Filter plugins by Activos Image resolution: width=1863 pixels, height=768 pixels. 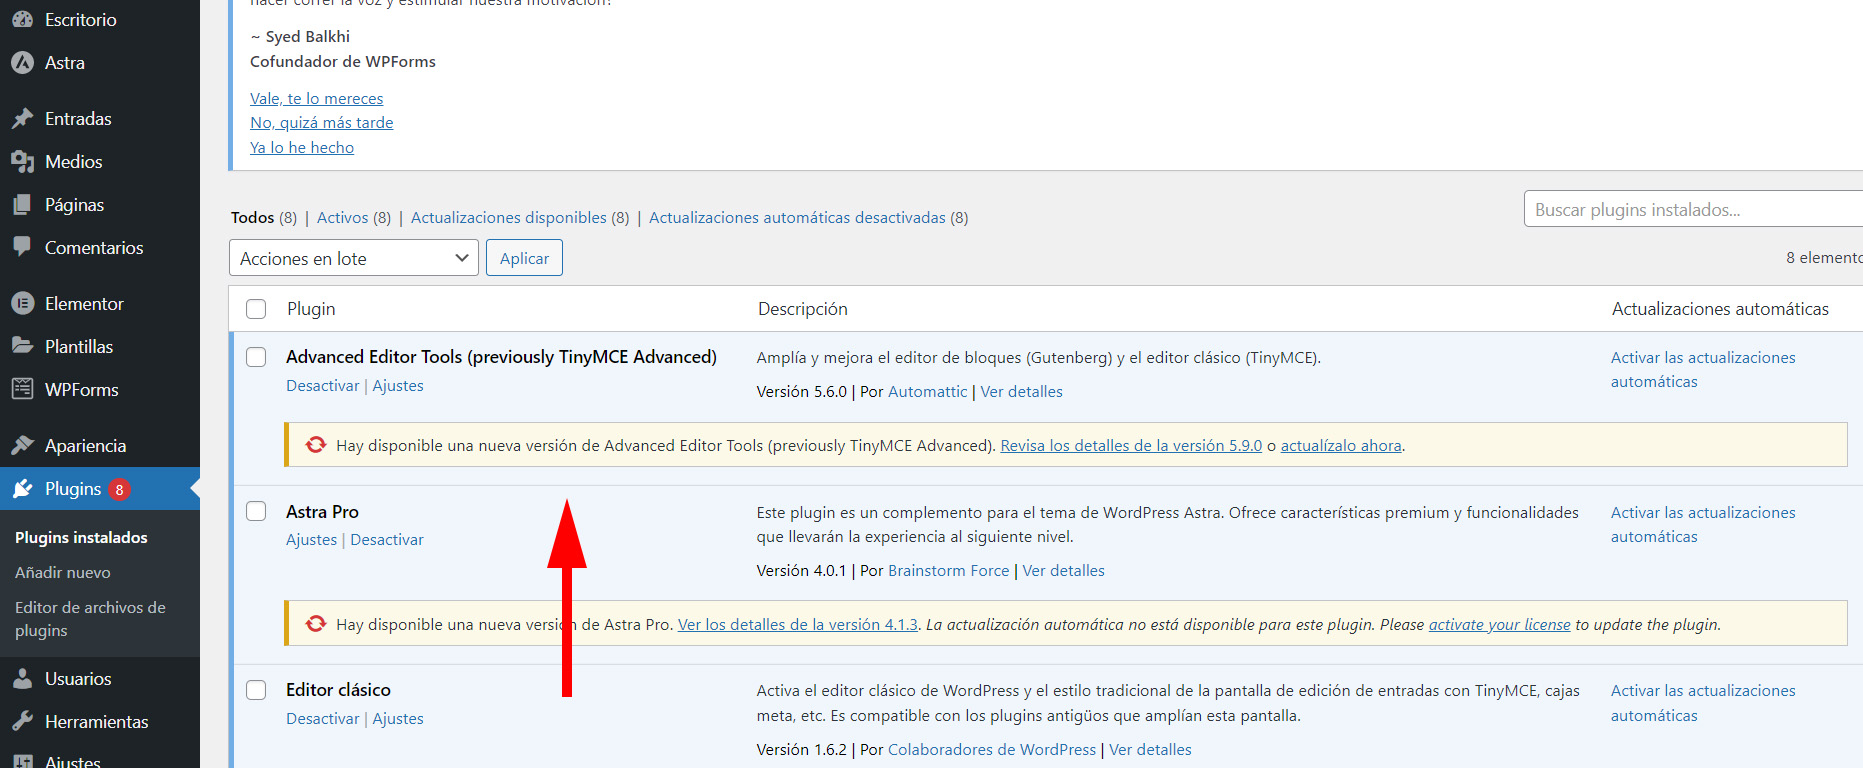[x=343, y=217]
